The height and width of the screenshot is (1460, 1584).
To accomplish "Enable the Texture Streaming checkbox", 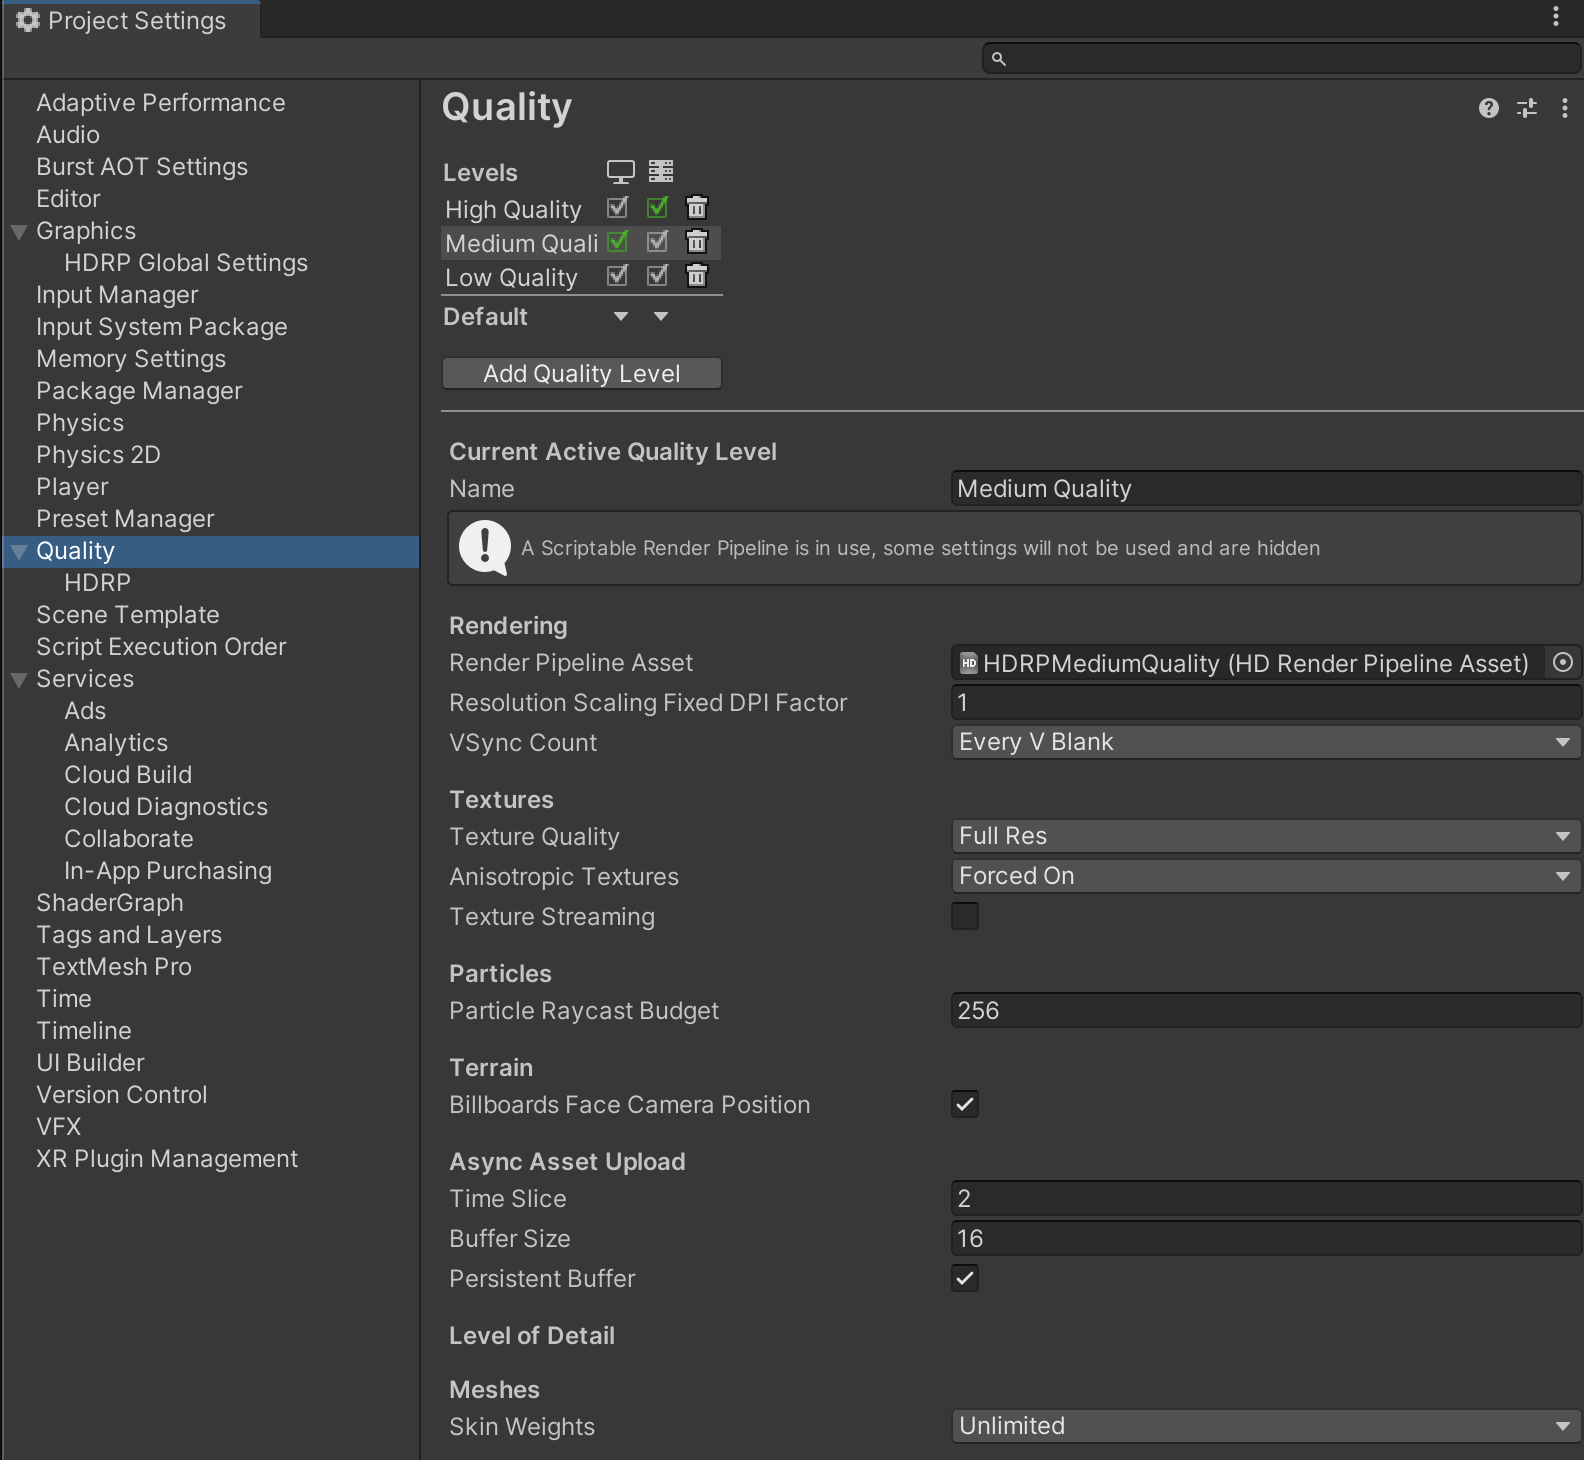I will click(x=965, y=917).
